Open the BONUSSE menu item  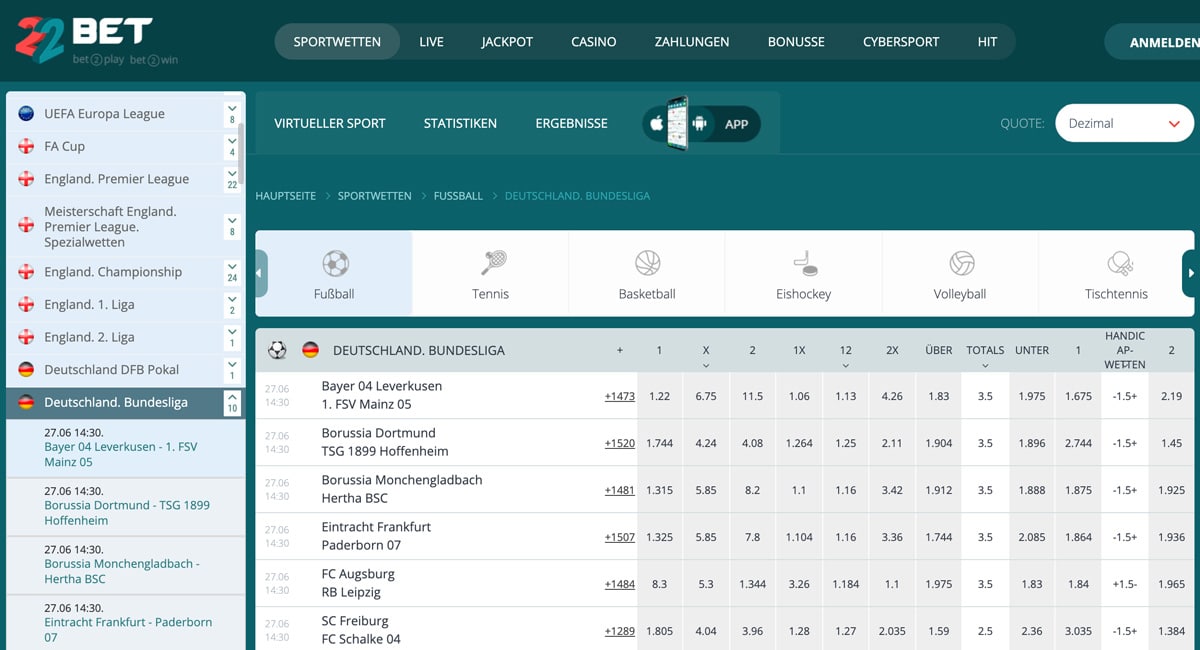(x=796, y=42)
